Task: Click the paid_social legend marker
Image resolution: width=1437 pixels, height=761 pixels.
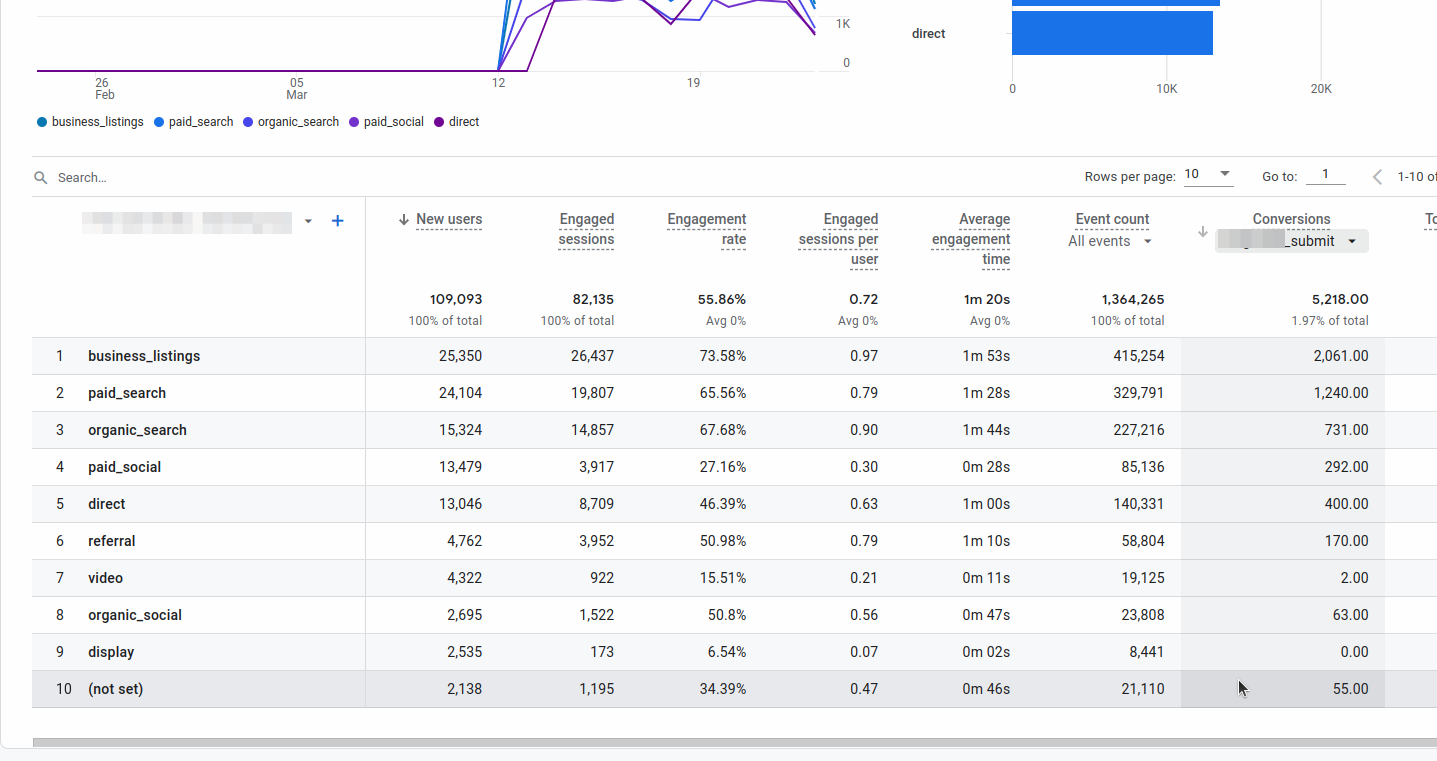Action: pyautogui.click(x=354, y=122)
